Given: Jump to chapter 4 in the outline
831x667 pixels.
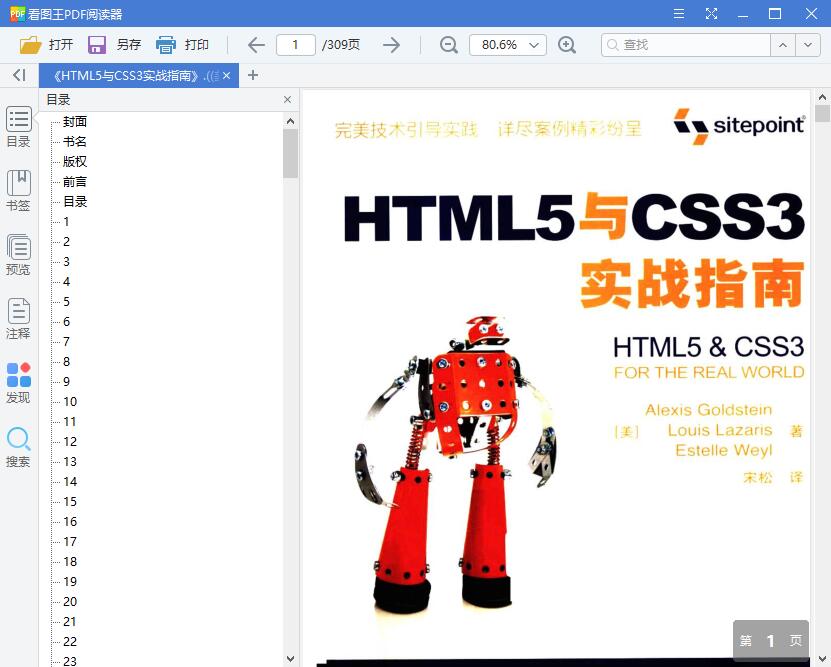Looking at the screenshot, I should tap(66, 282).
